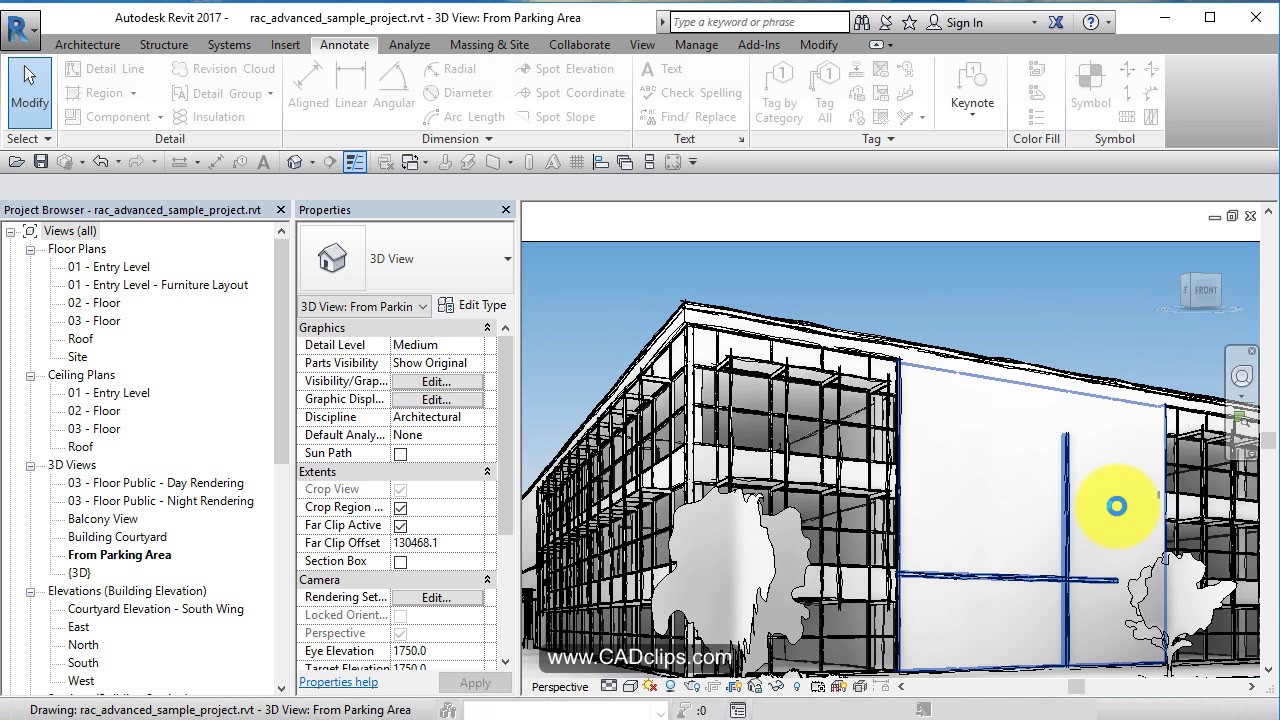
Task: Toggle Temporary Hide/Isolate glasses icon
Action: (774, 686)
